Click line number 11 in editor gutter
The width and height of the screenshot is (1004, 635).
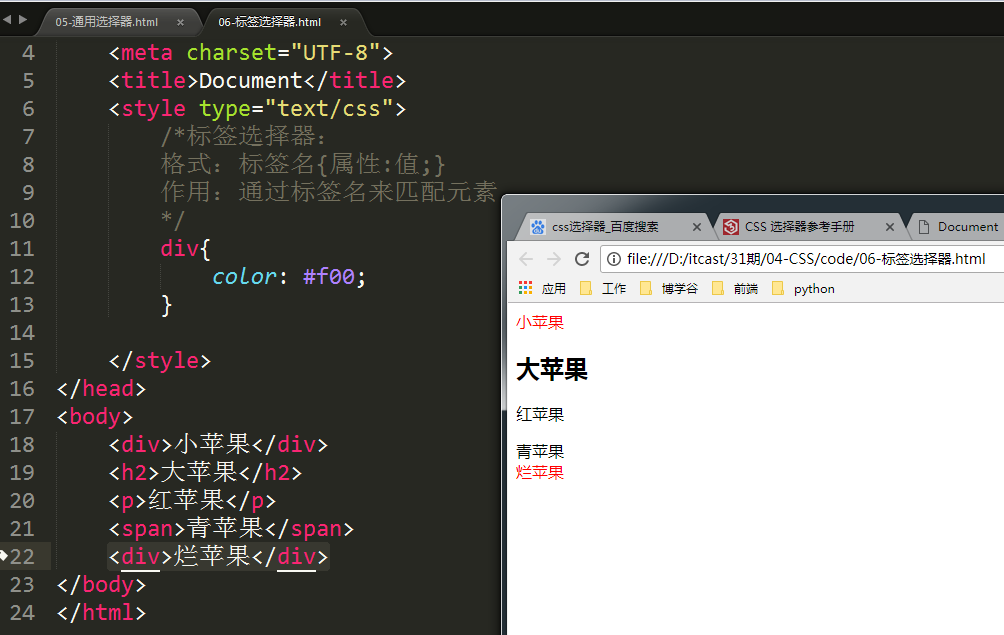coord(22,248)
